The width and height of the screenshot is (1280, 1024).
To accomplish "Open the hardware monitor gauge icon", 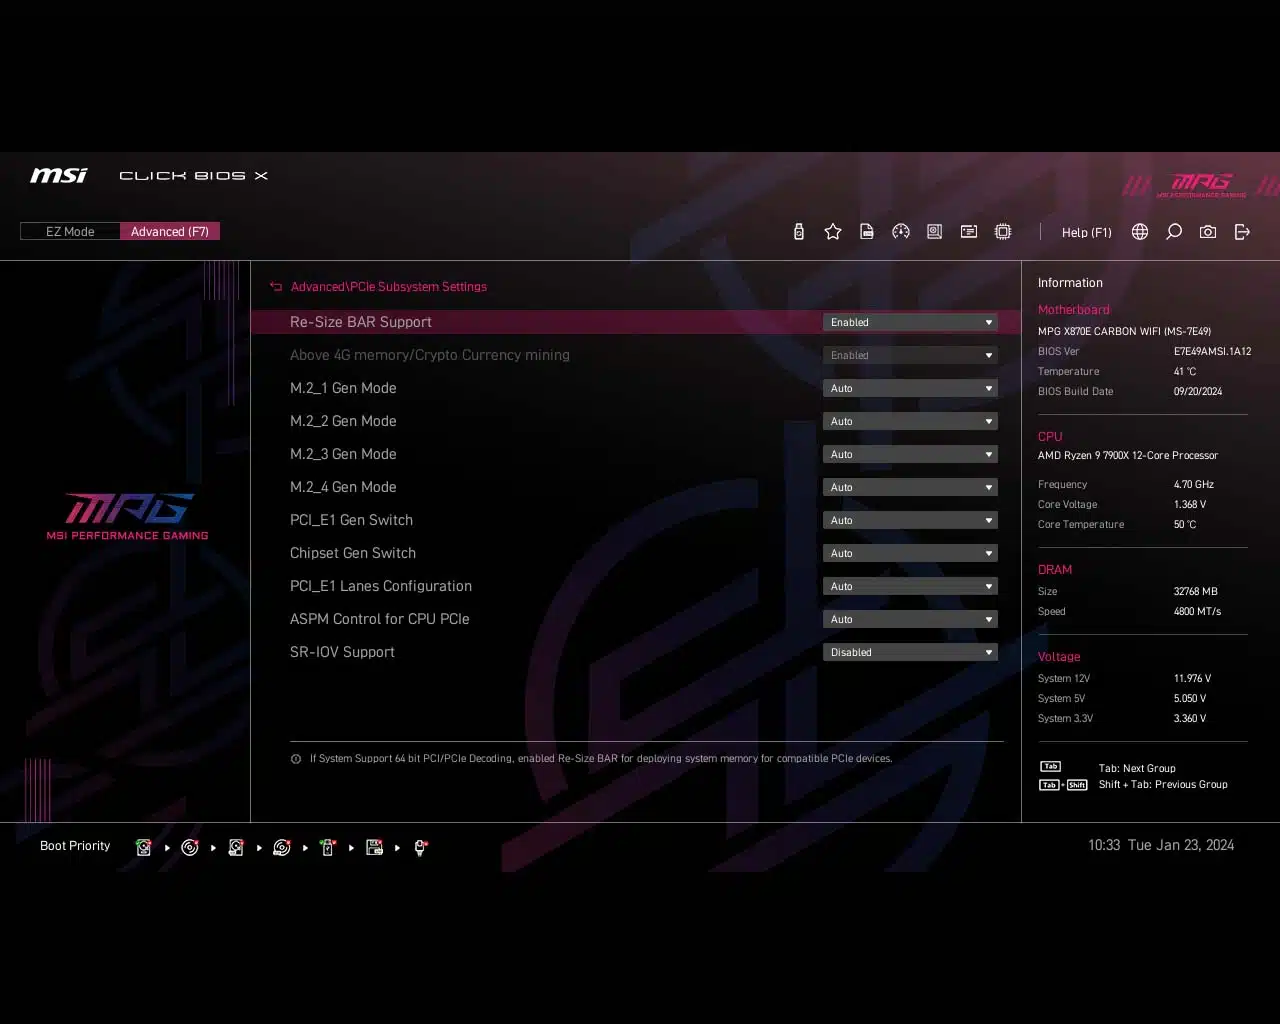I will pos(901,232).
